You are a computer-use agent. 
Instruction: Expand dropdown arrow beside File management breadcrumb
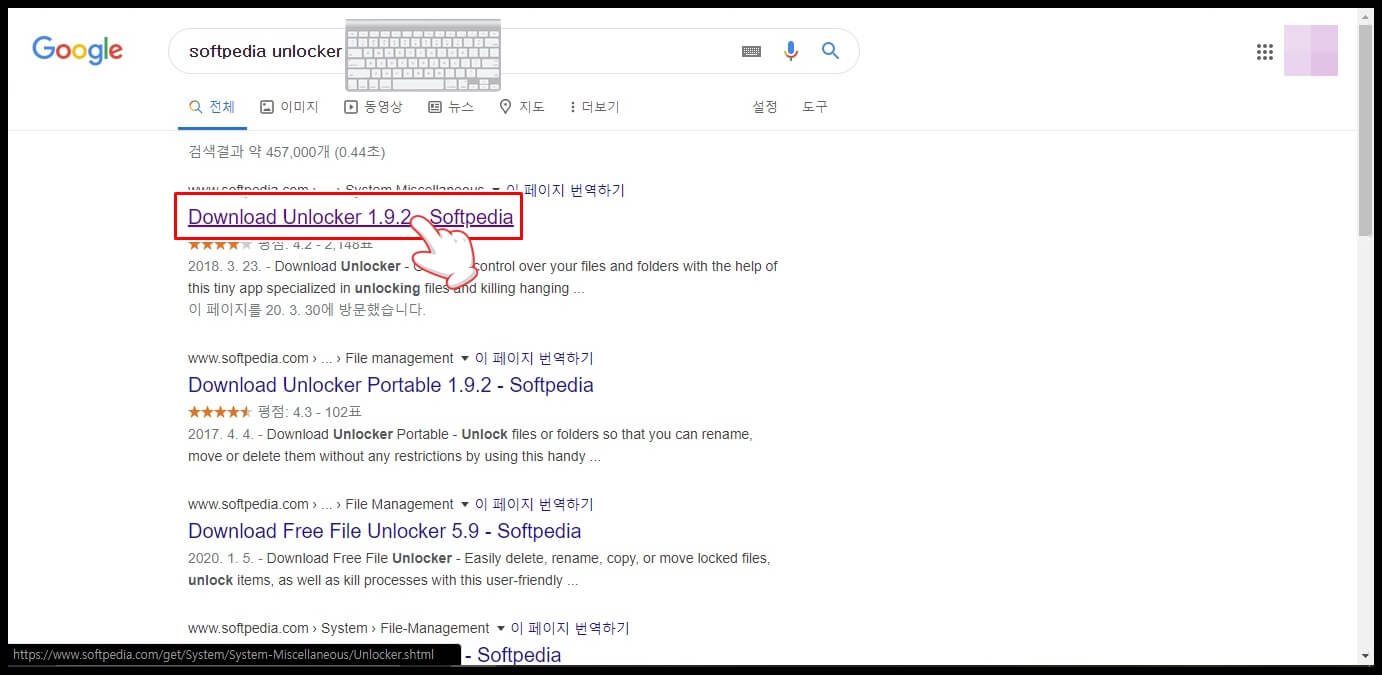click(464, 358)
